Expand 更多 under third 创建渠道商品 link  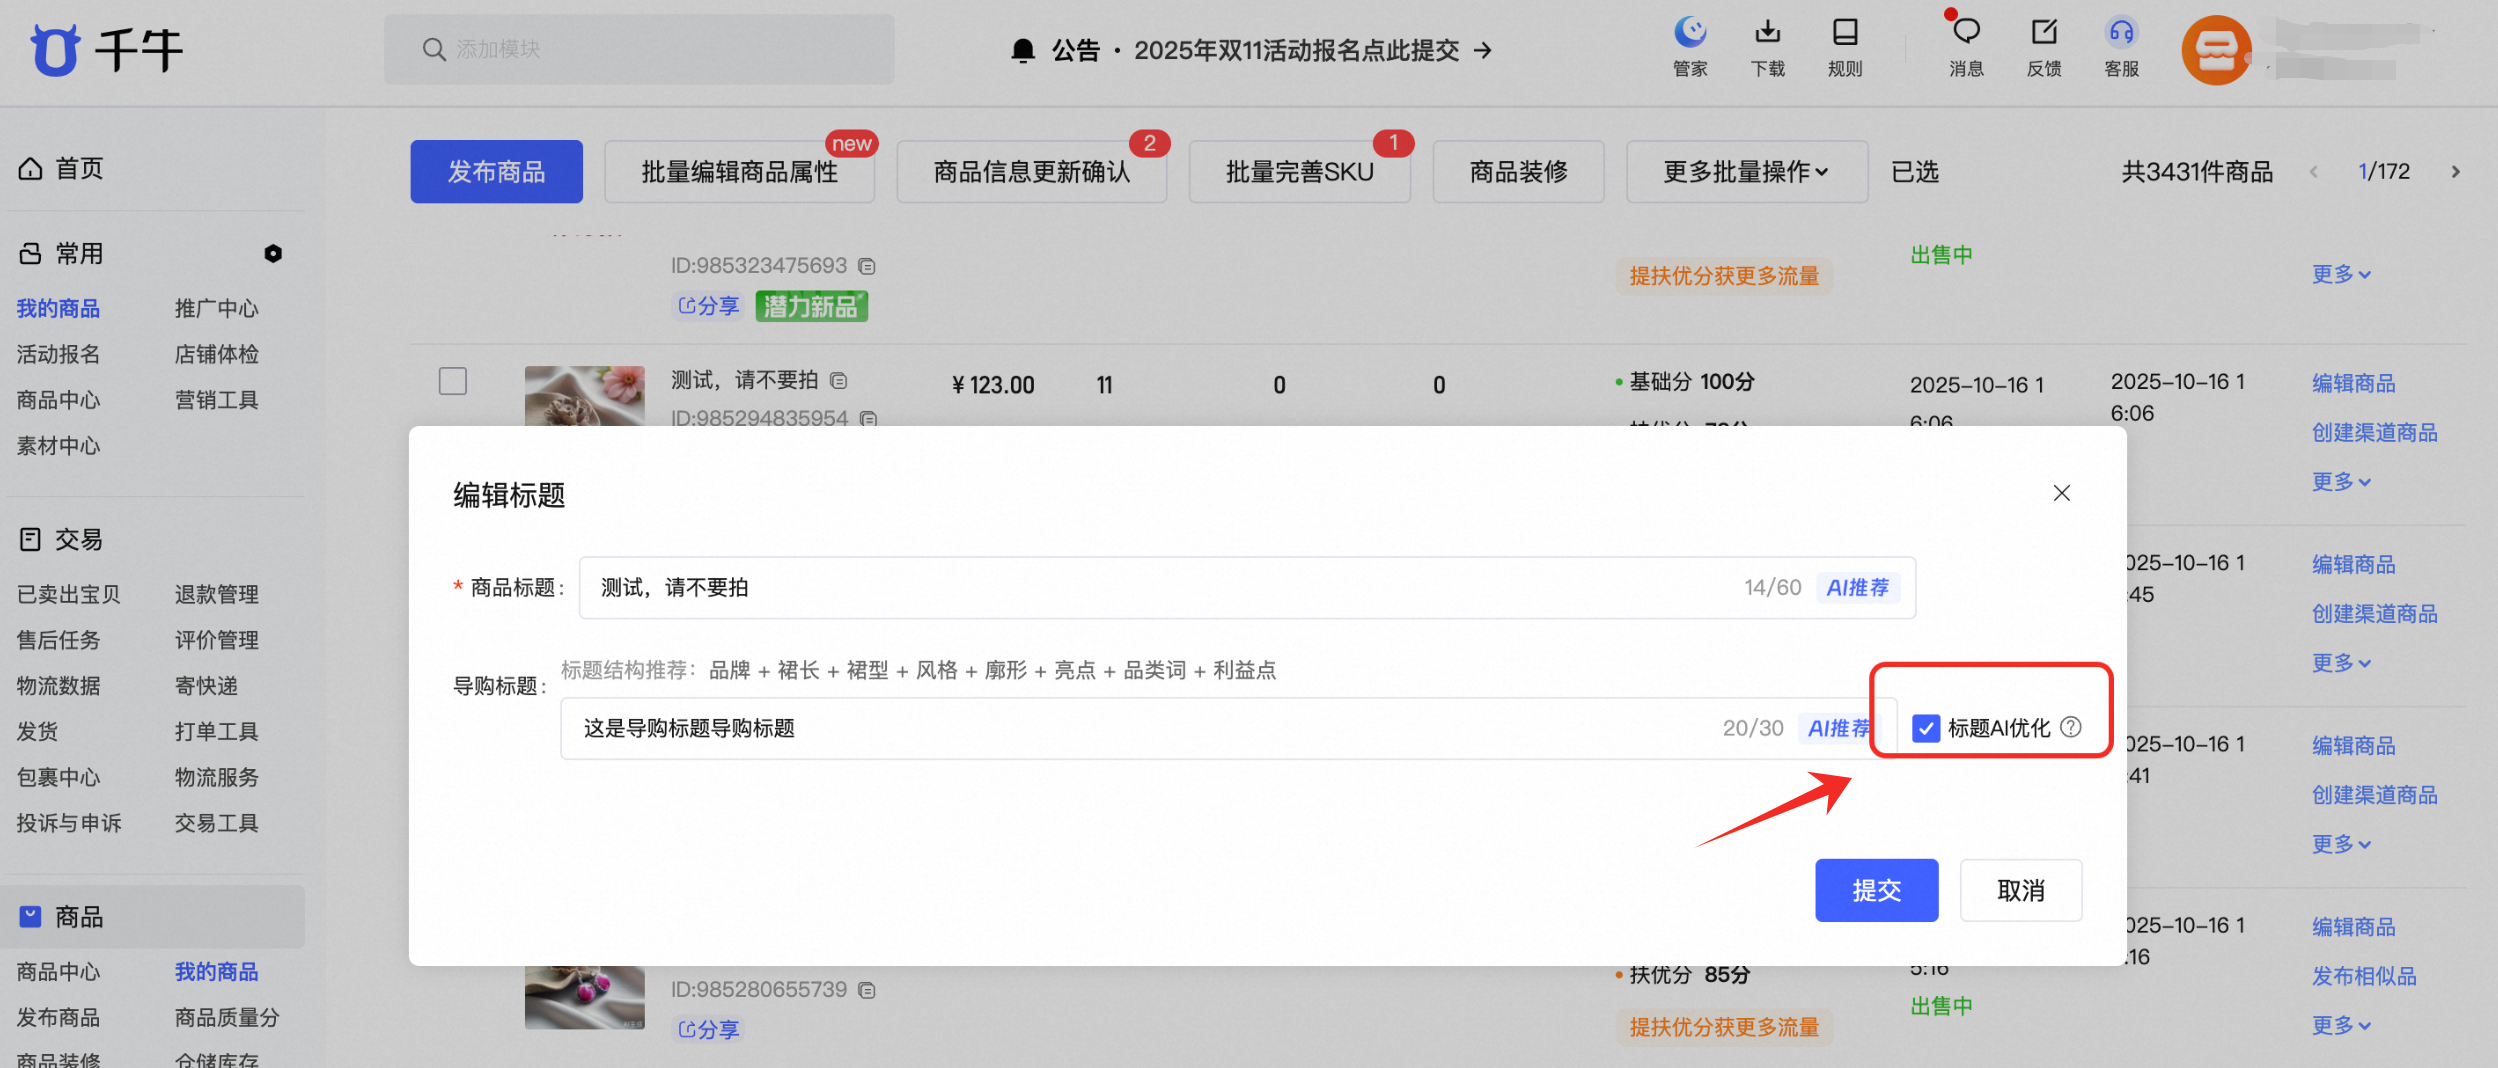pos(2341,844)
